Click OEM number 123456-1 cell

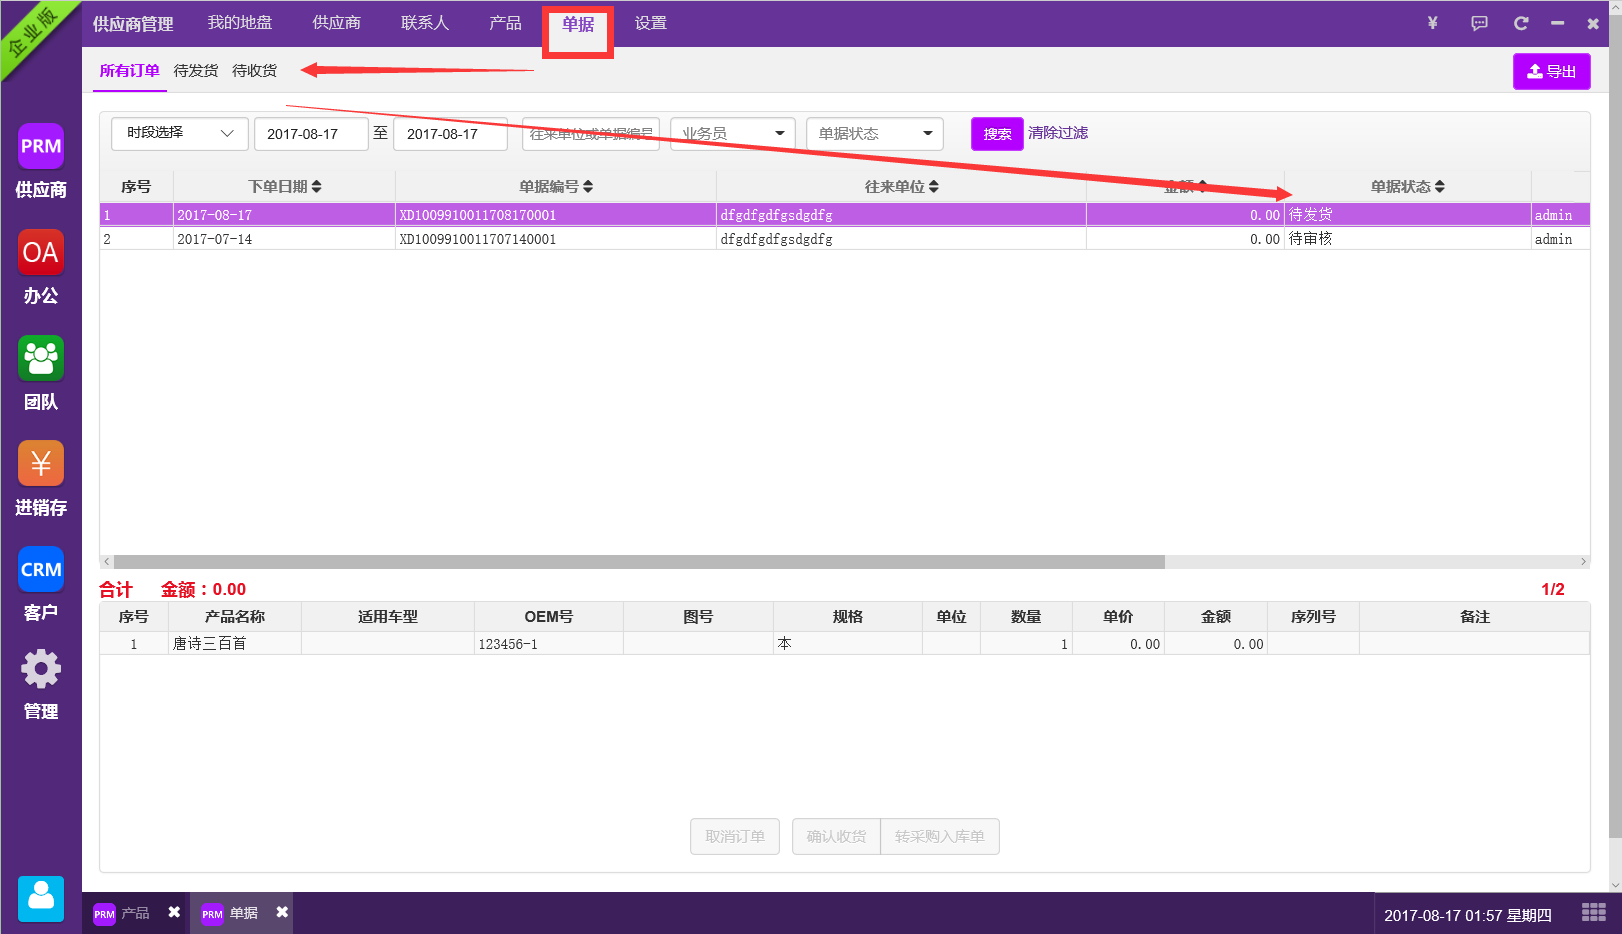548,644
